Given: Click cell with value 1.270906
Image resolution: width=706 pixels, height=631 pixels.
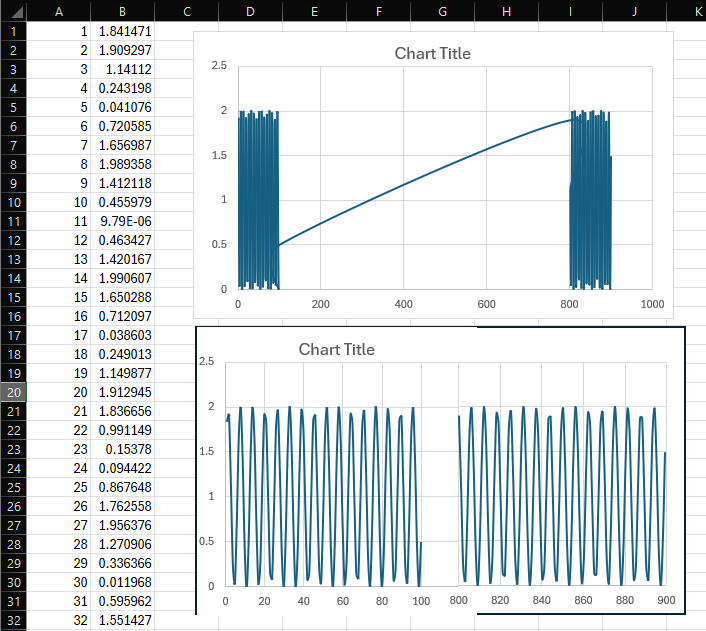Looking at the screenshot, I should [122, 544].
